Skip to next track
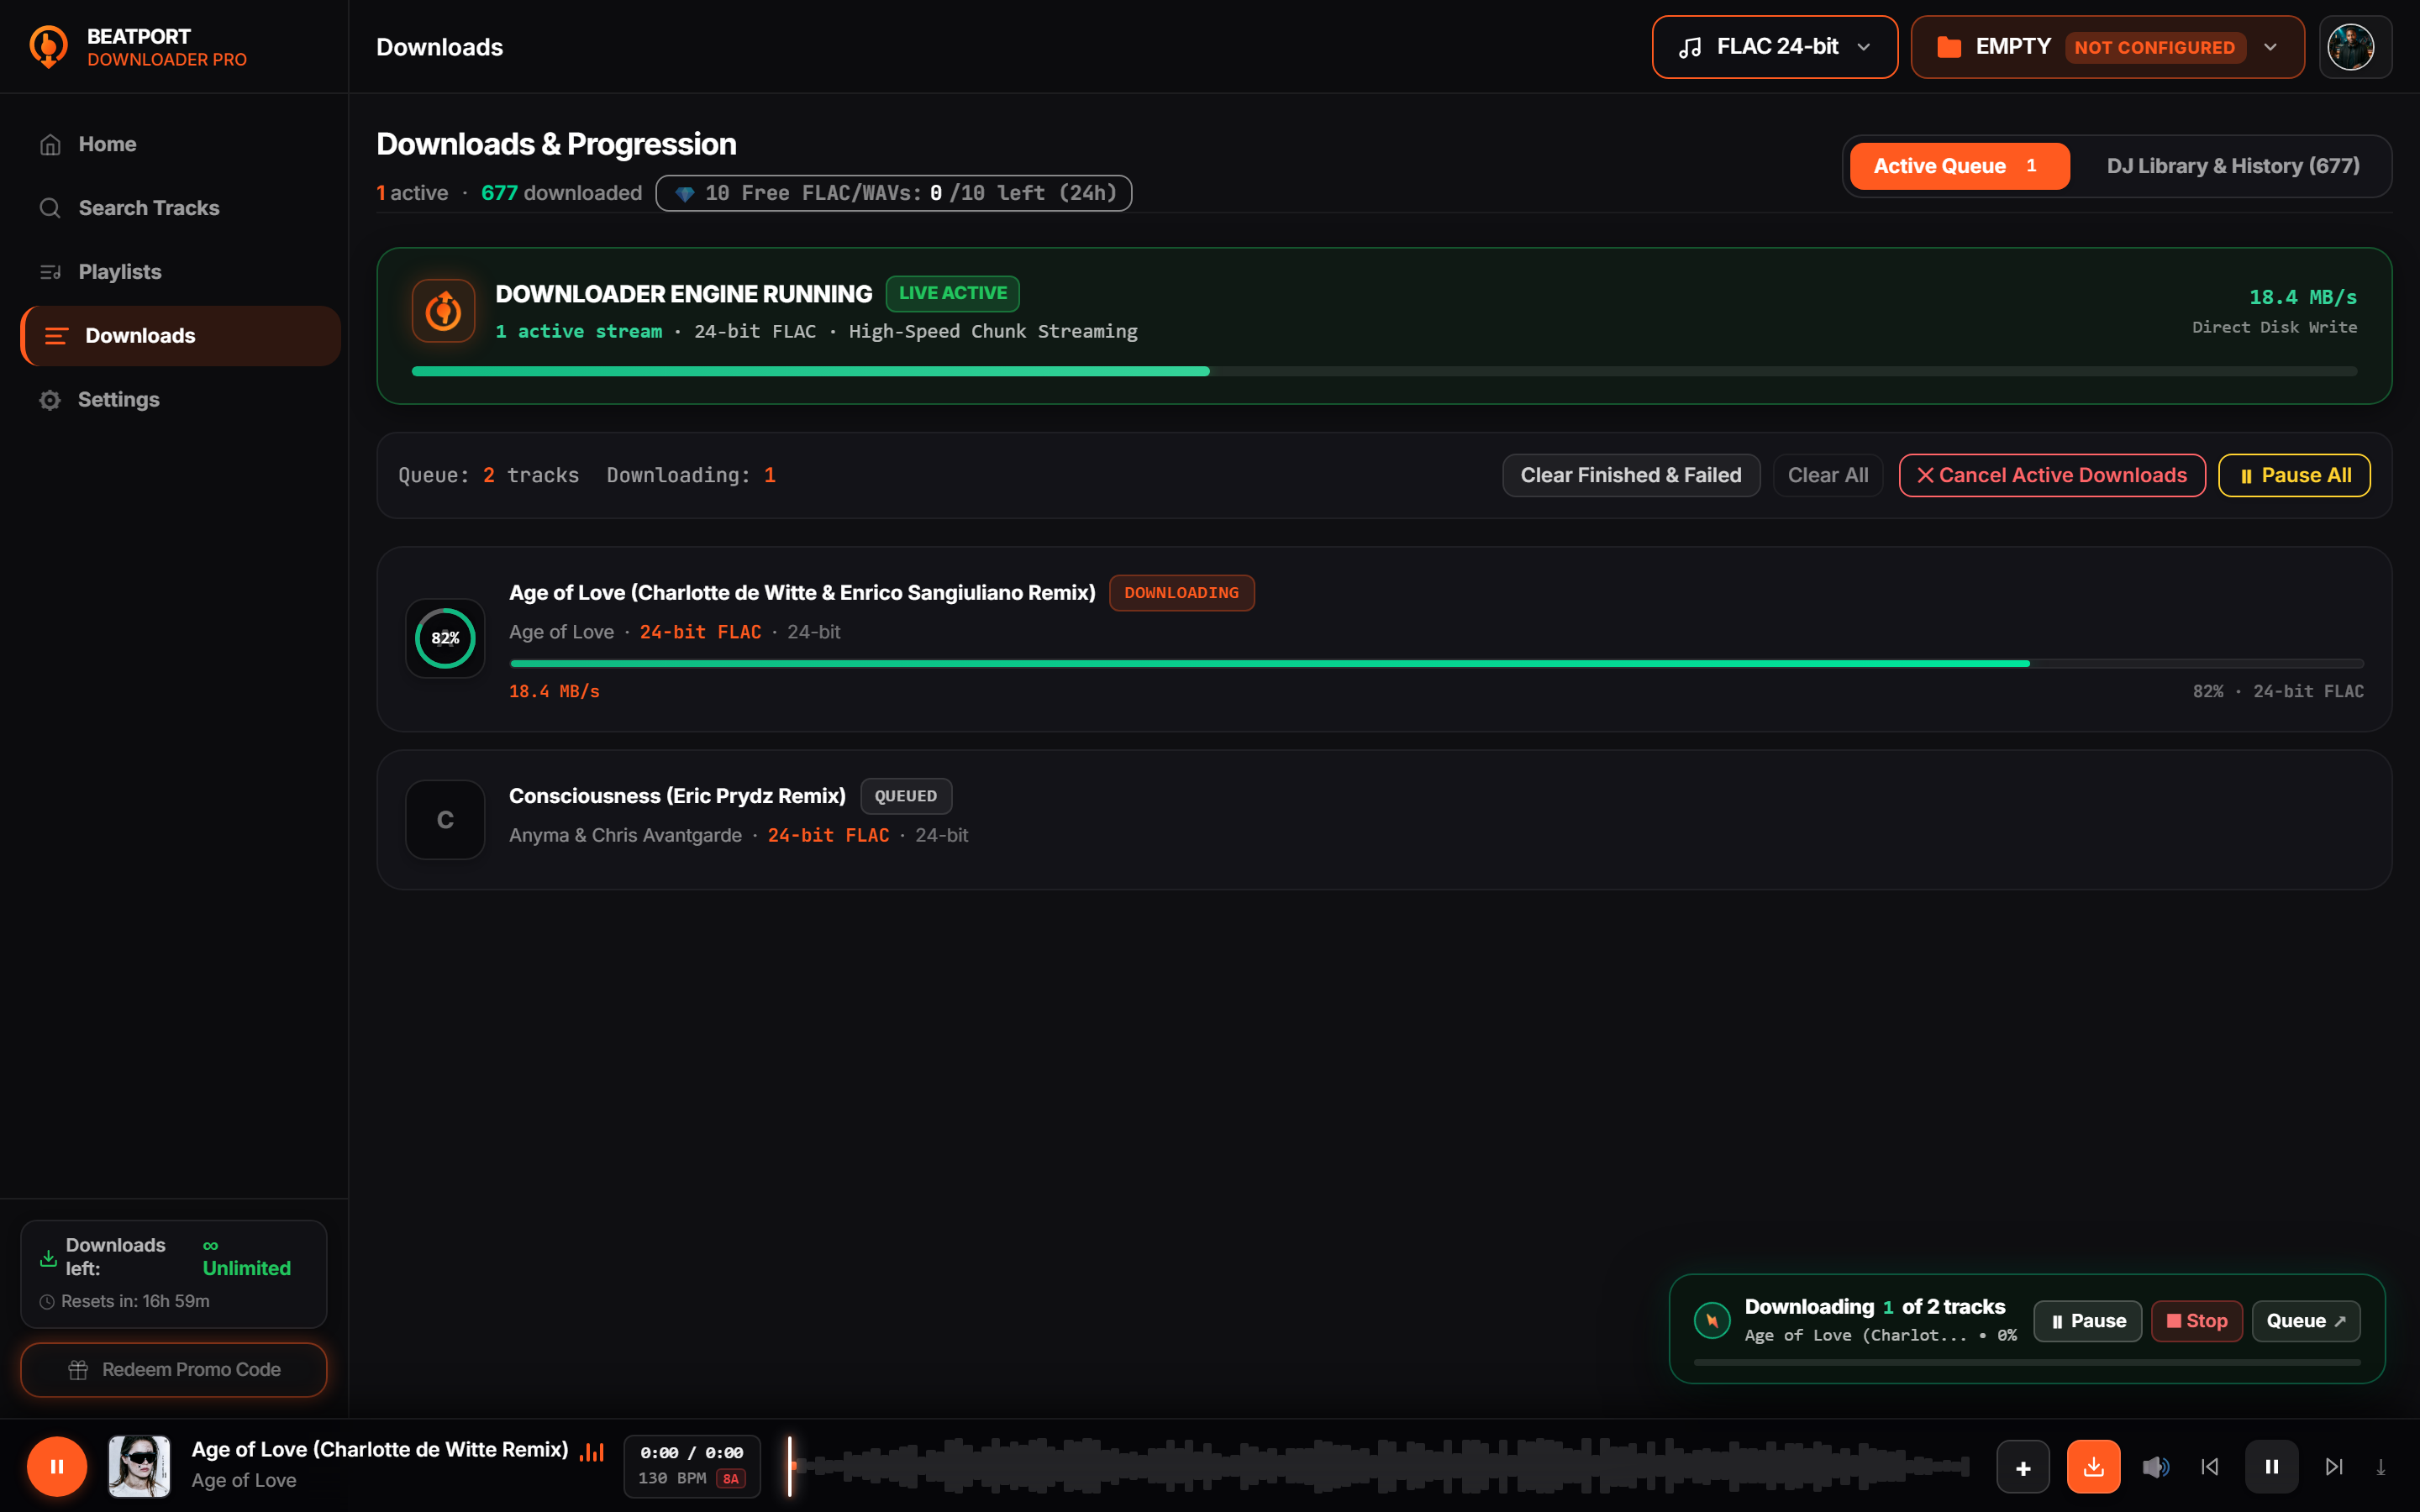The image size is (2420, 1512). coord(2334,1467)
